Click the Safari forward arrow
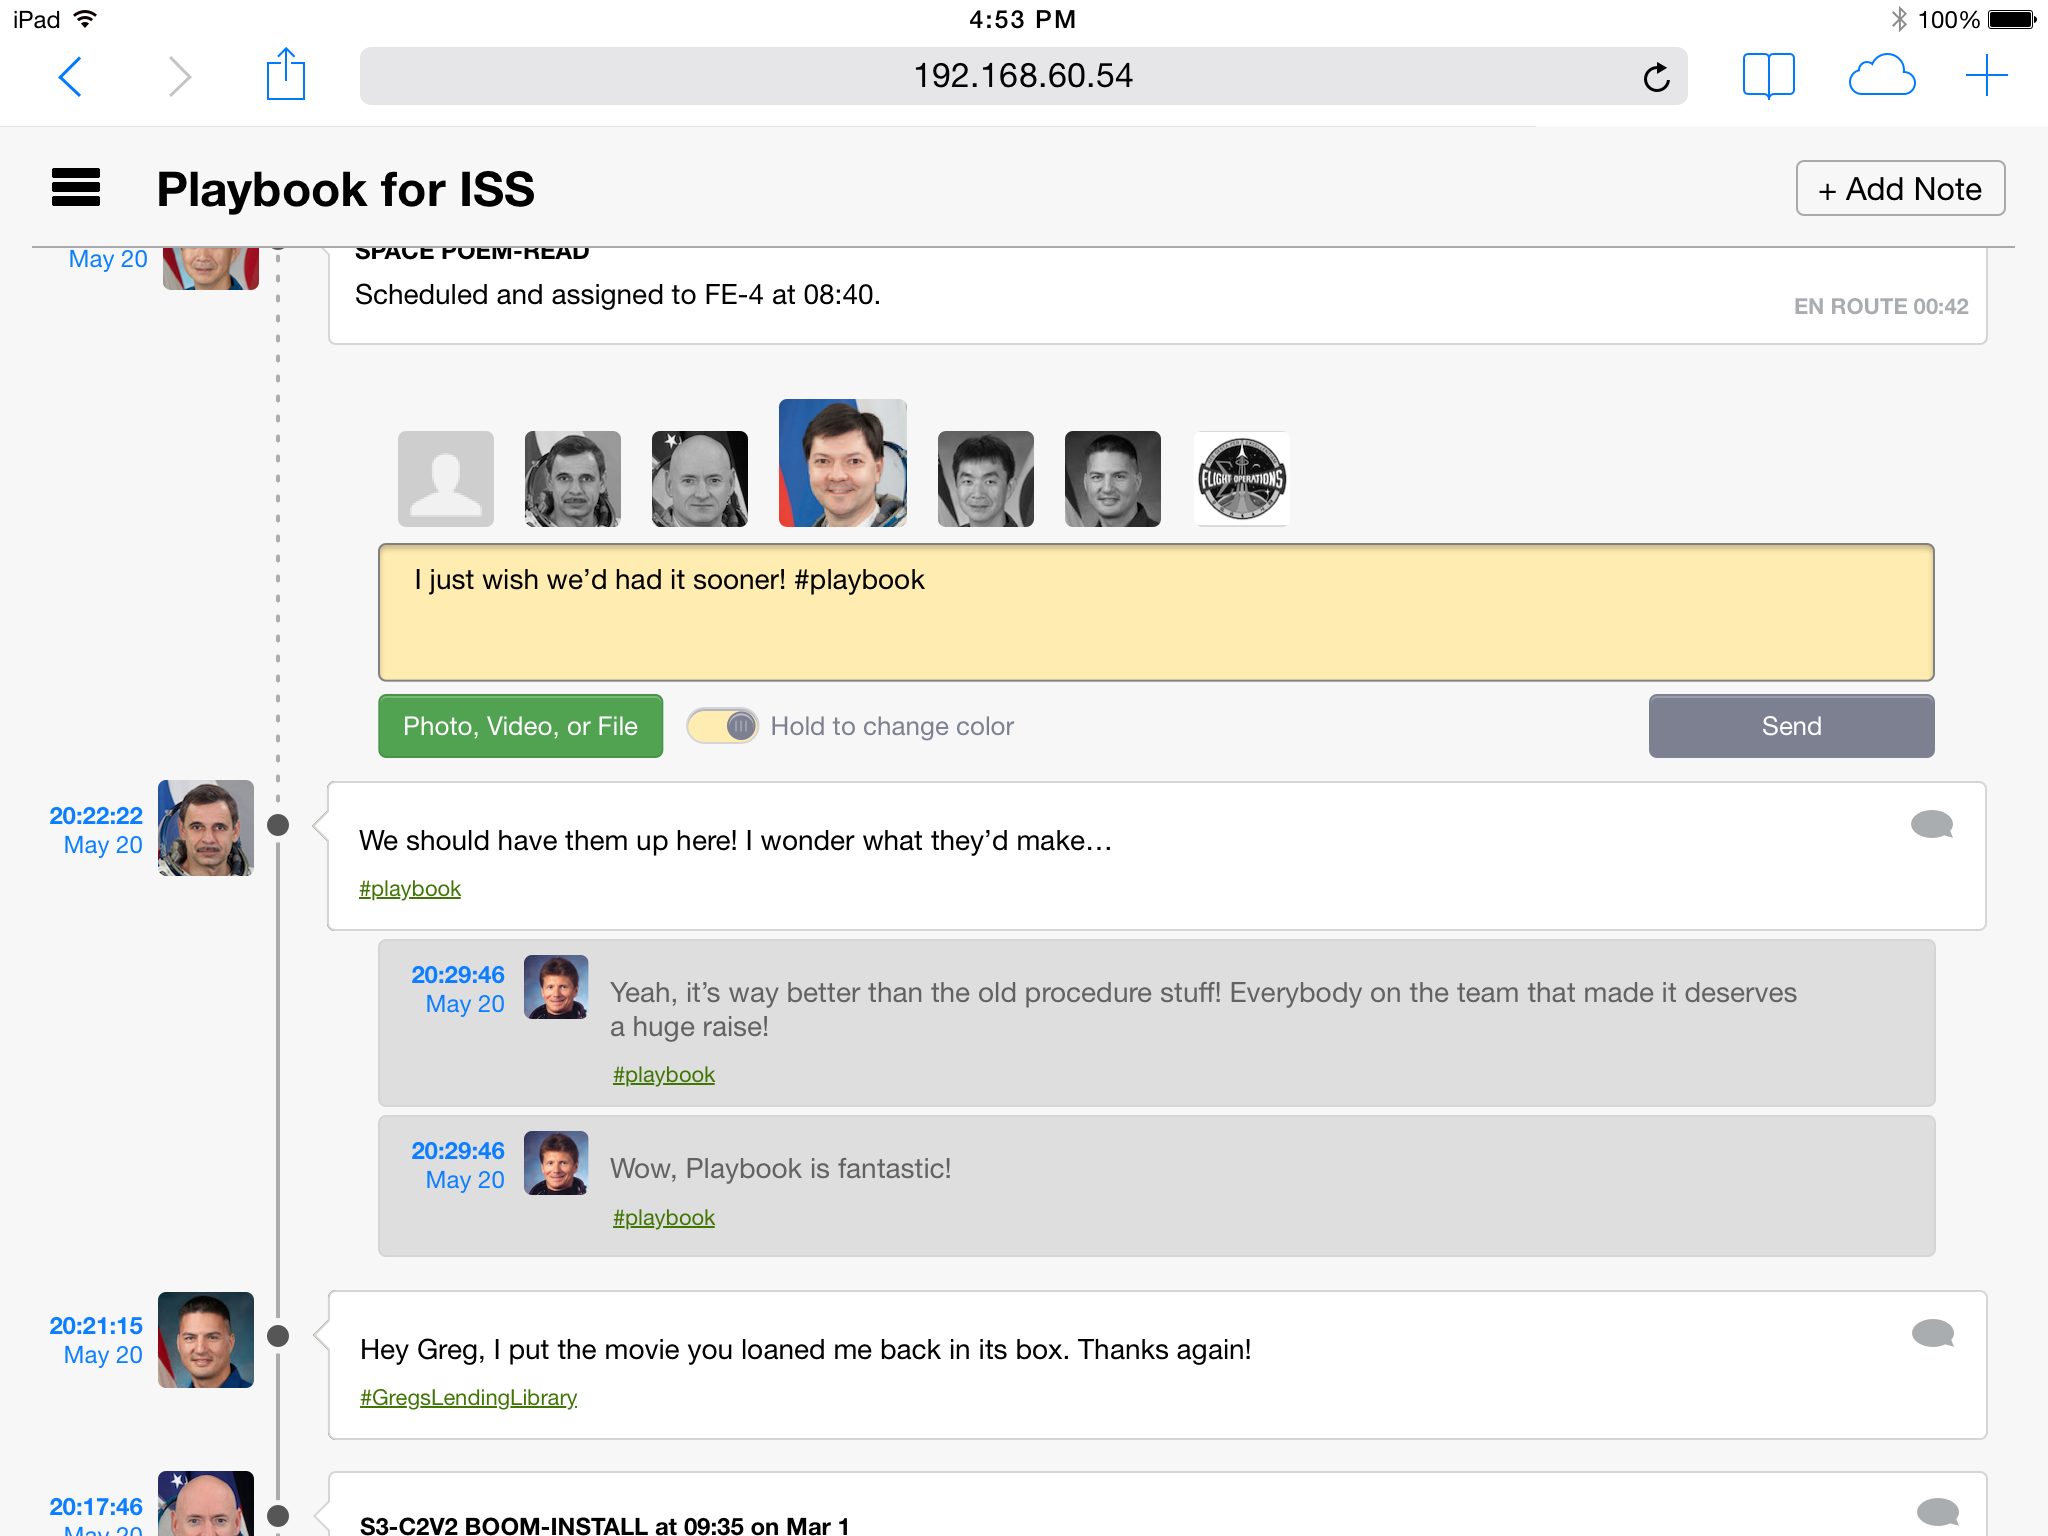 pyautogui.click(x=179, y=76)
